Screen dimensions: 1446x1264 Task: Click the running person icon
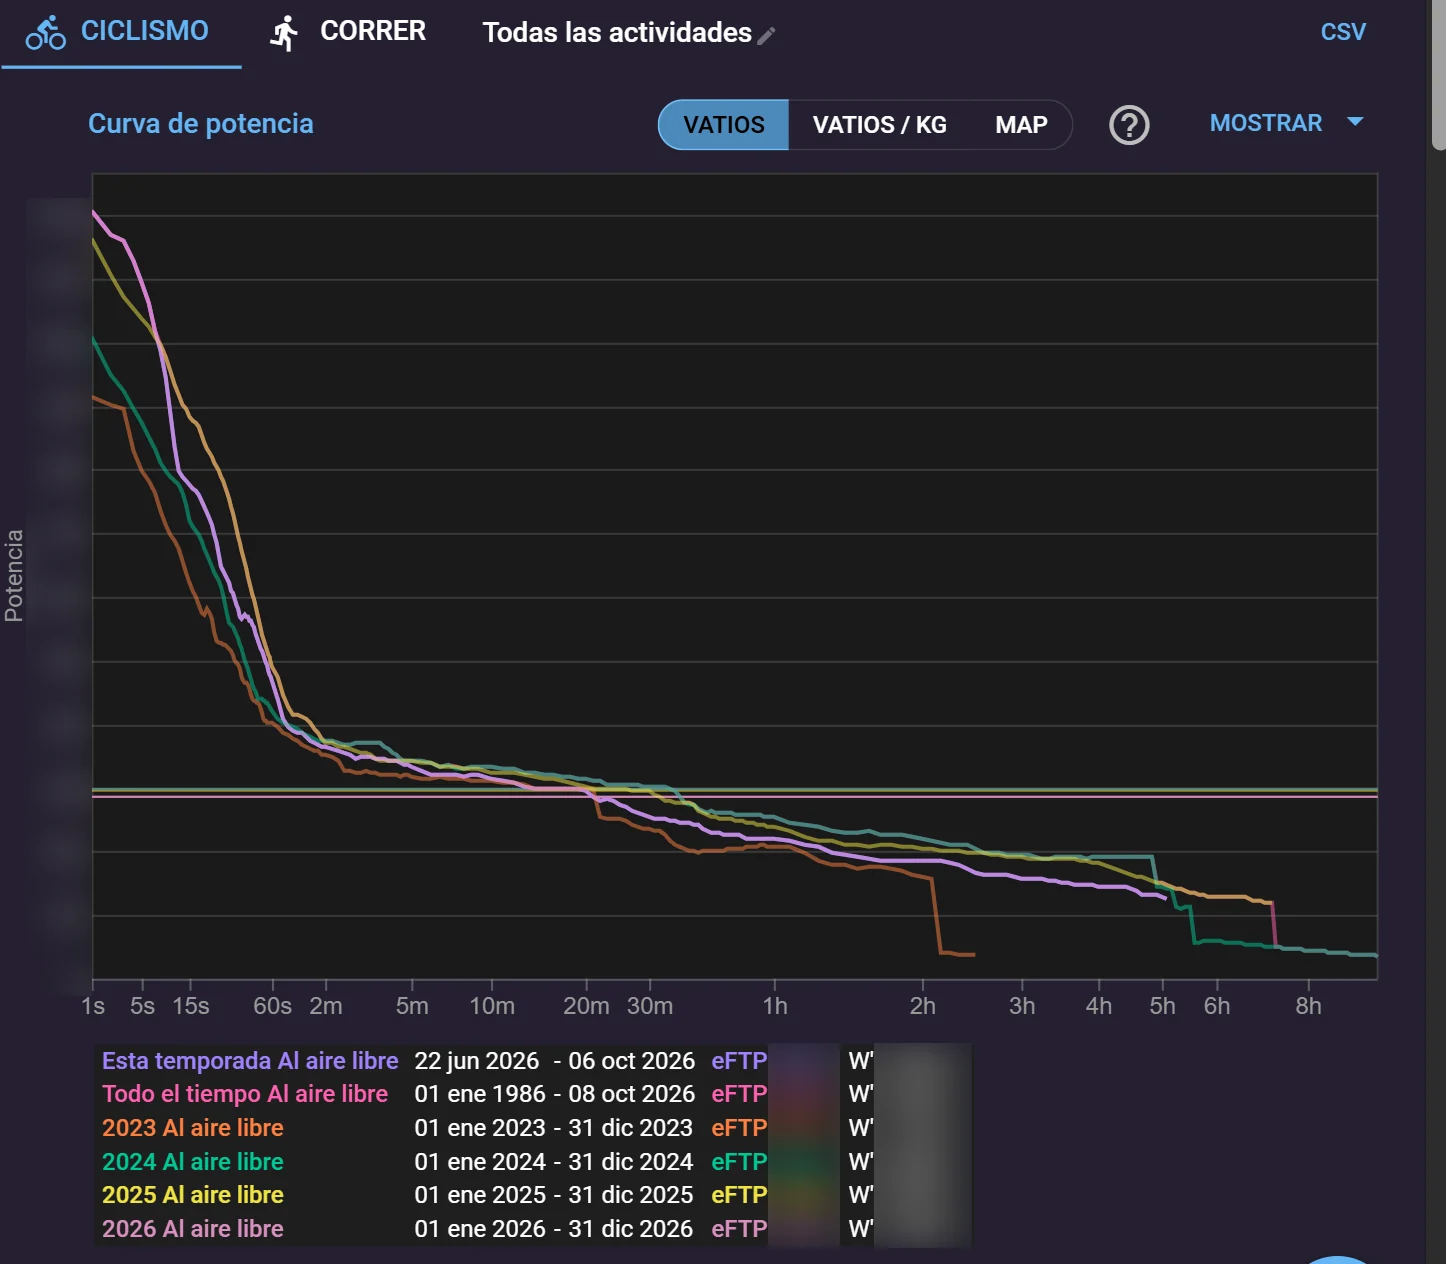[x=285, y=33]
